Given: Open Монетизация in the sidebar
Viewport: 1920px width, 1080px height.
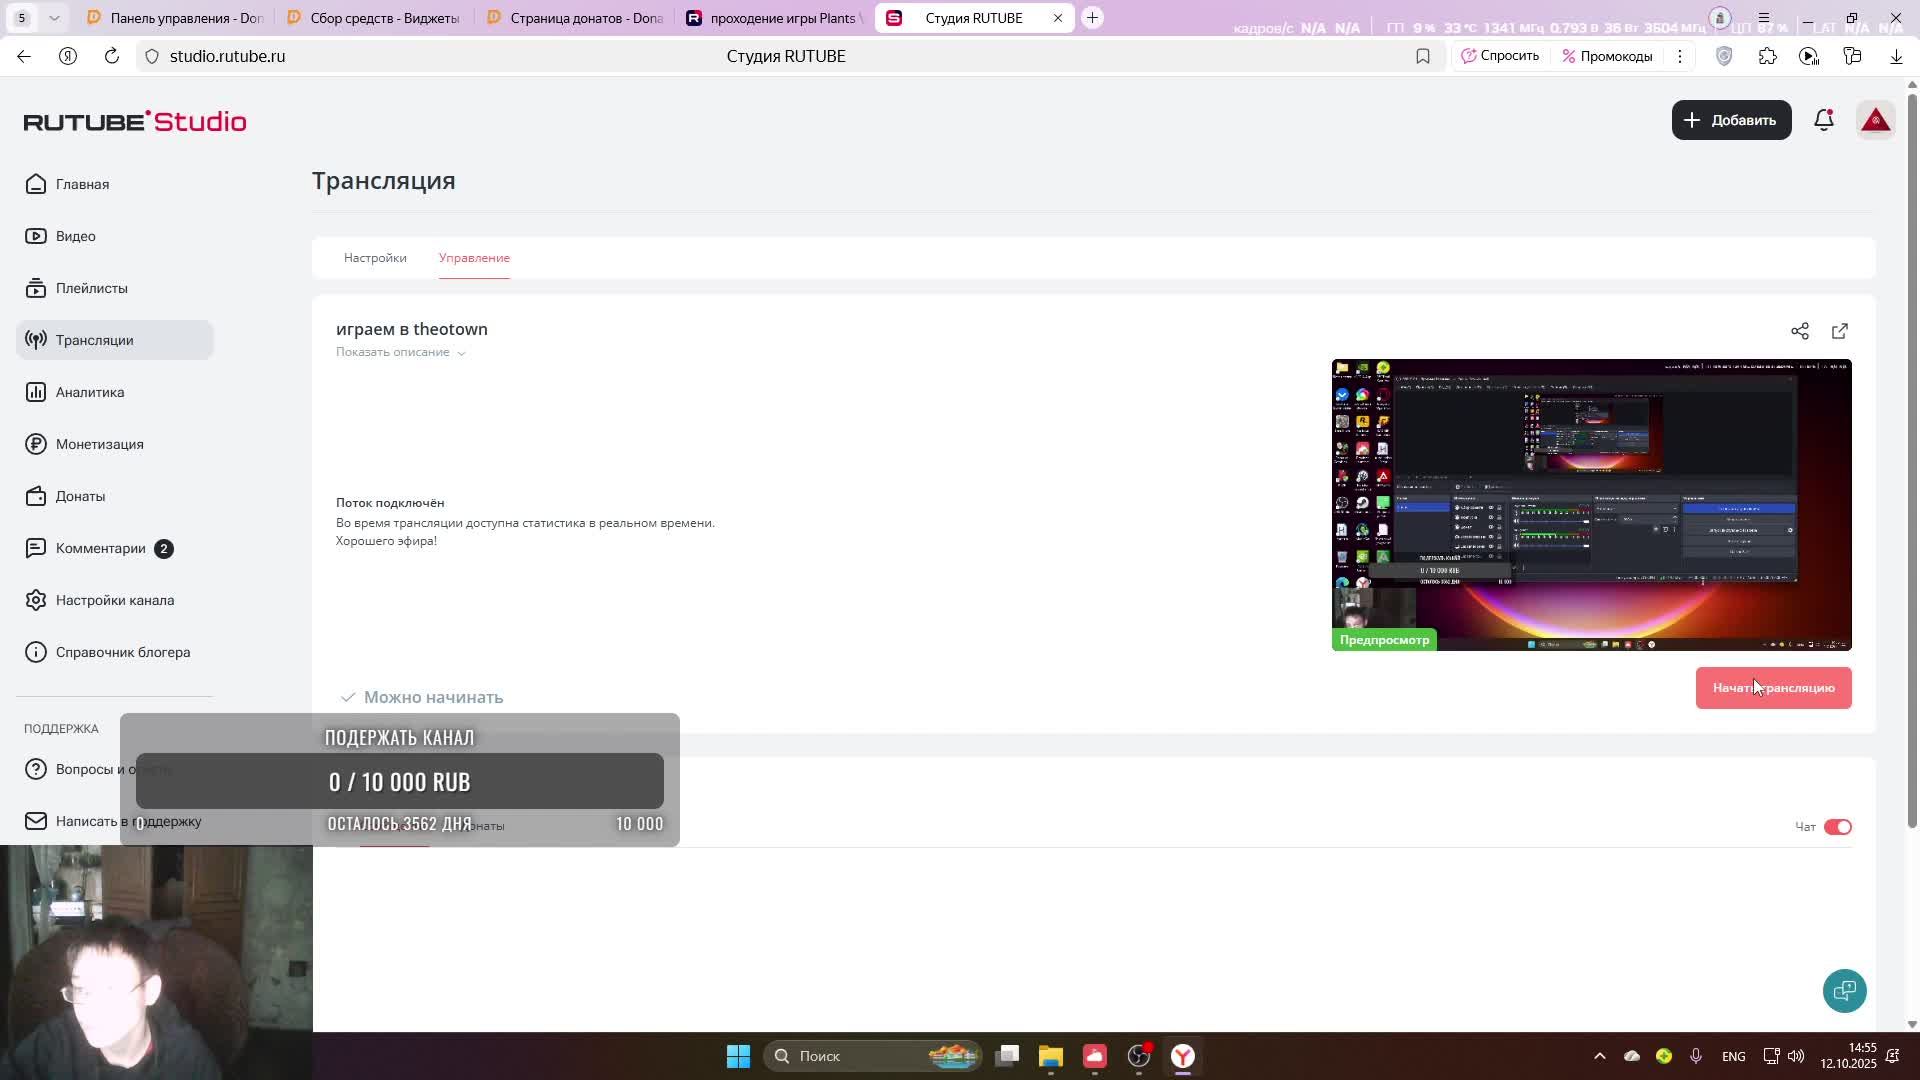Looking at the screenshot, I should [x=99, y=444].
